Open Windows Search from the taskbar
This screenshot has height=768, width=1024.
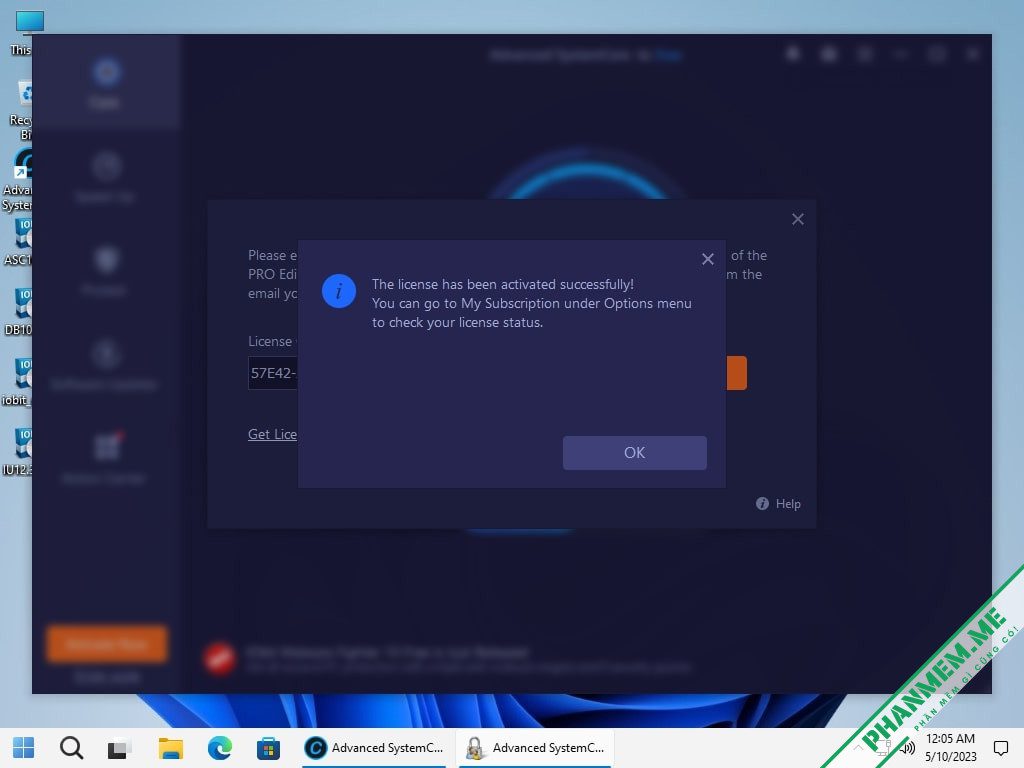click(x=71, y=748)
